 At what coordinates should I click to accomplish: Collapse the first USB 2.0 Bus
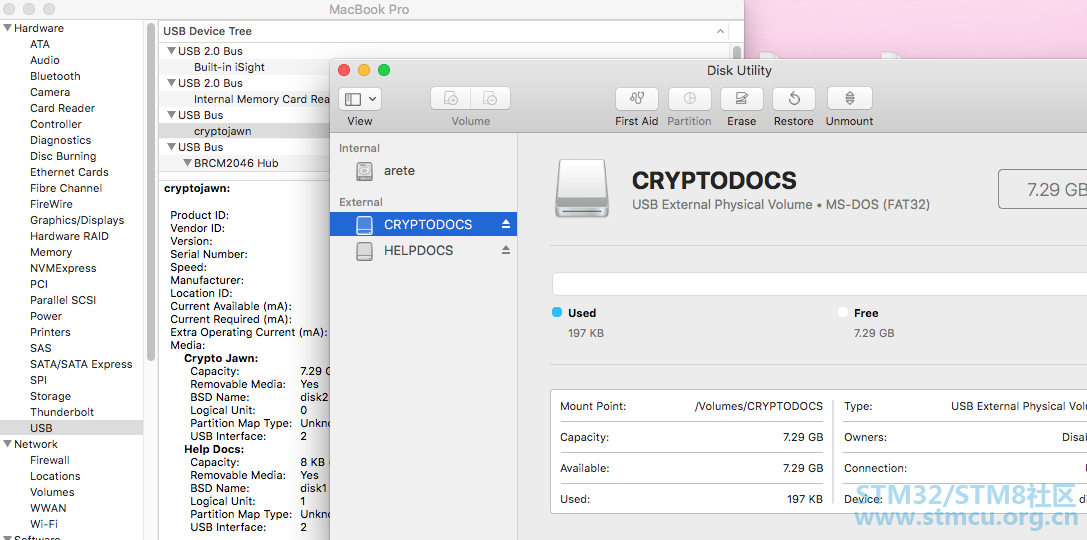[171, 51]
